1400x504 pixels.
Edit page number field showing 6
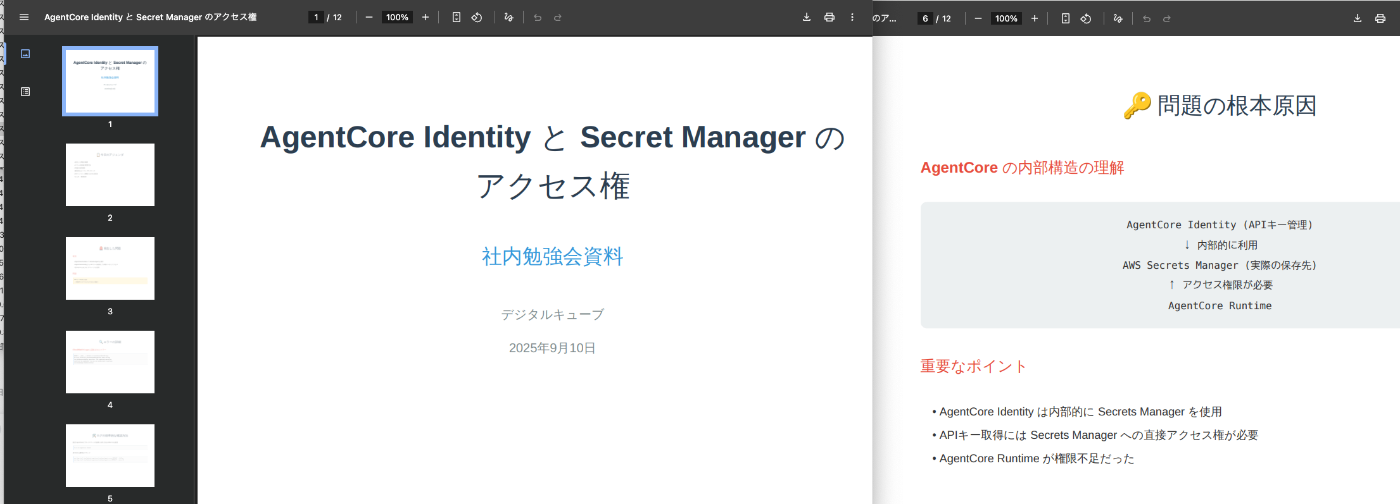point(925,18)
